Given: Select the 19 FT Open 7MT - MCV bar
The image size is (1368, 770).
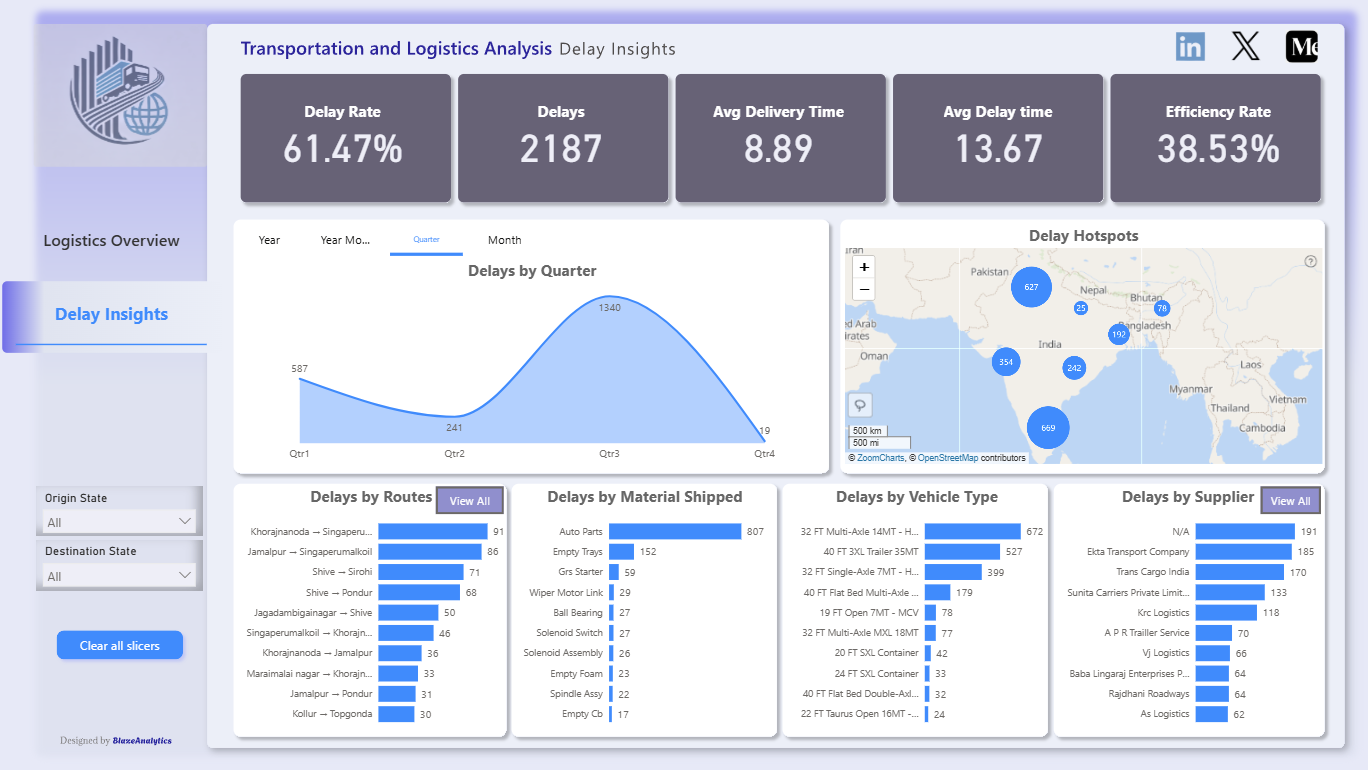Looking at the screenshot, I should pyautogui.click(x=930, y=613).
